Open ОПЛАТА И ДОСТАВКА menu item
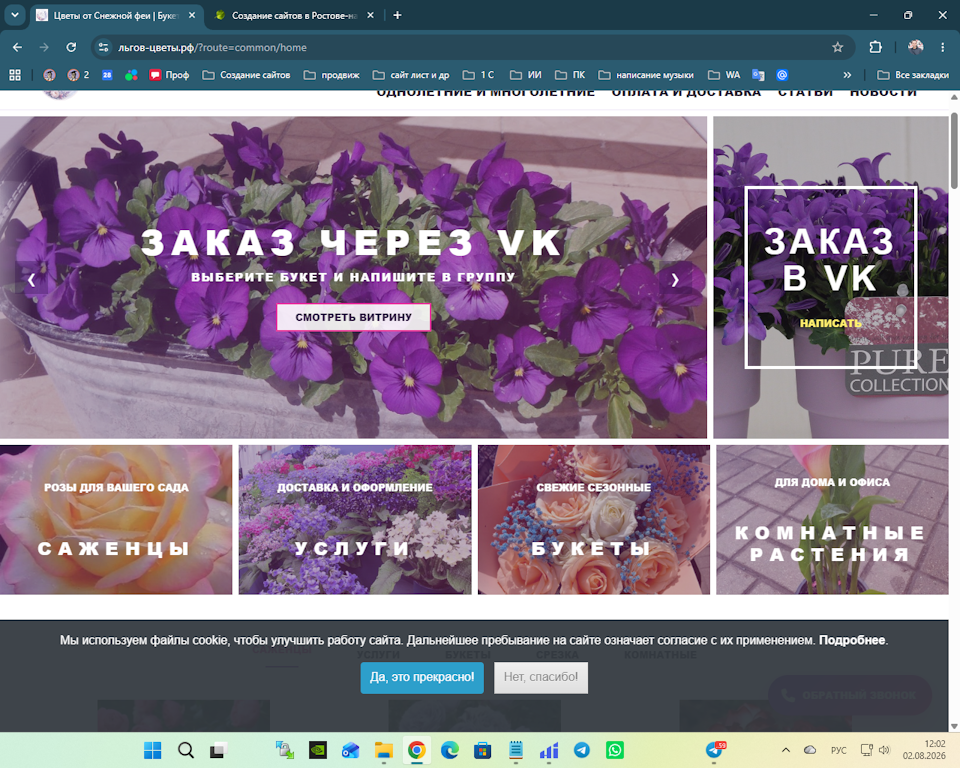 coord(686,92)
